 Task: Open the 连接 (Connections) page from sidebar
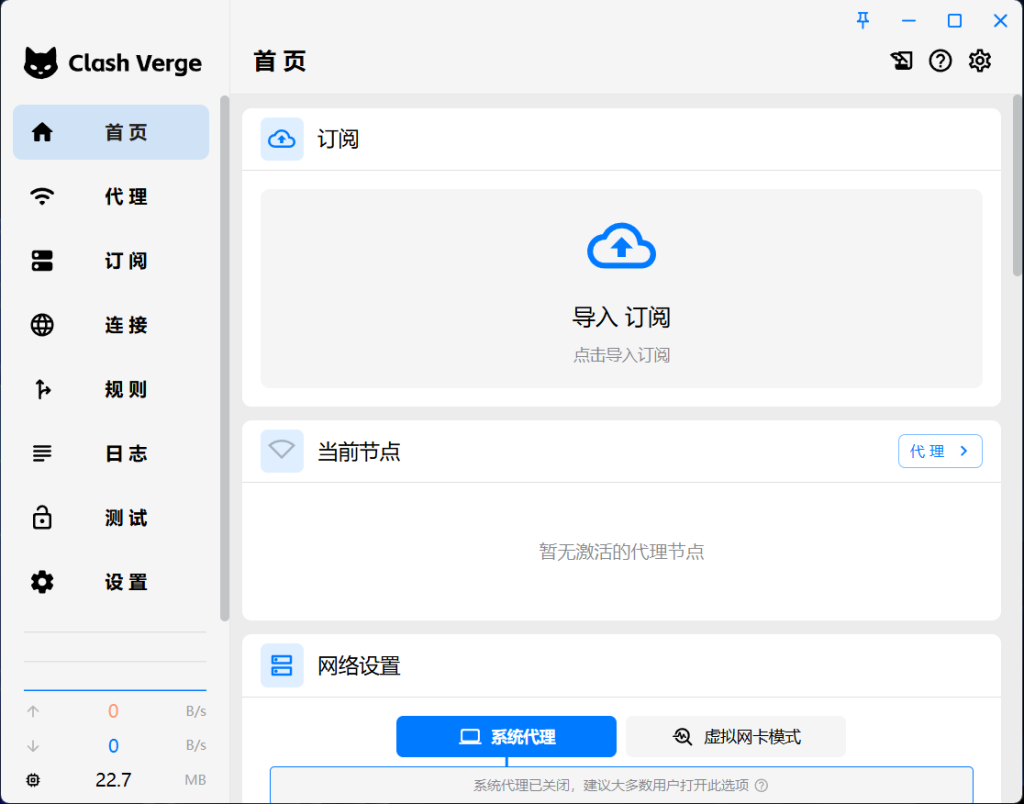pos(110,325)
